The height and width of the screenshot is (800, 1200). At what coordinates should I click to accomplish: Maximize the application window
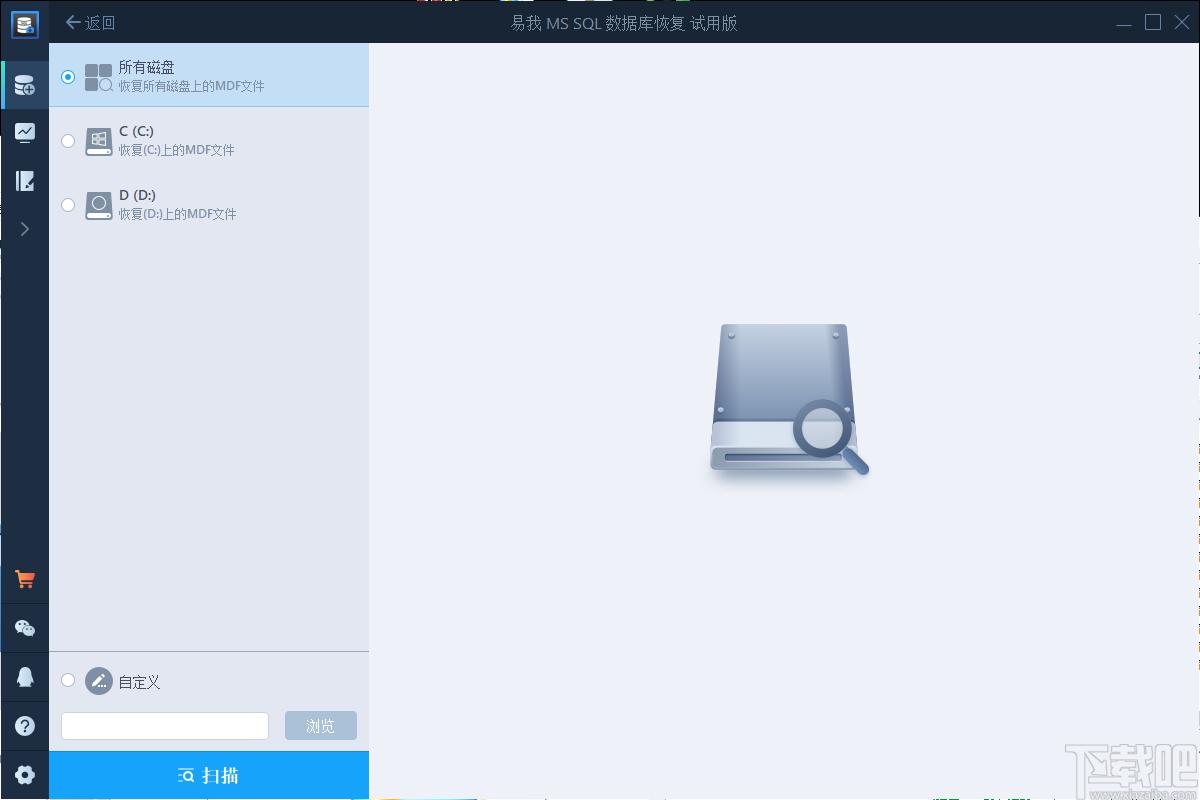(x=1153, y=22)
